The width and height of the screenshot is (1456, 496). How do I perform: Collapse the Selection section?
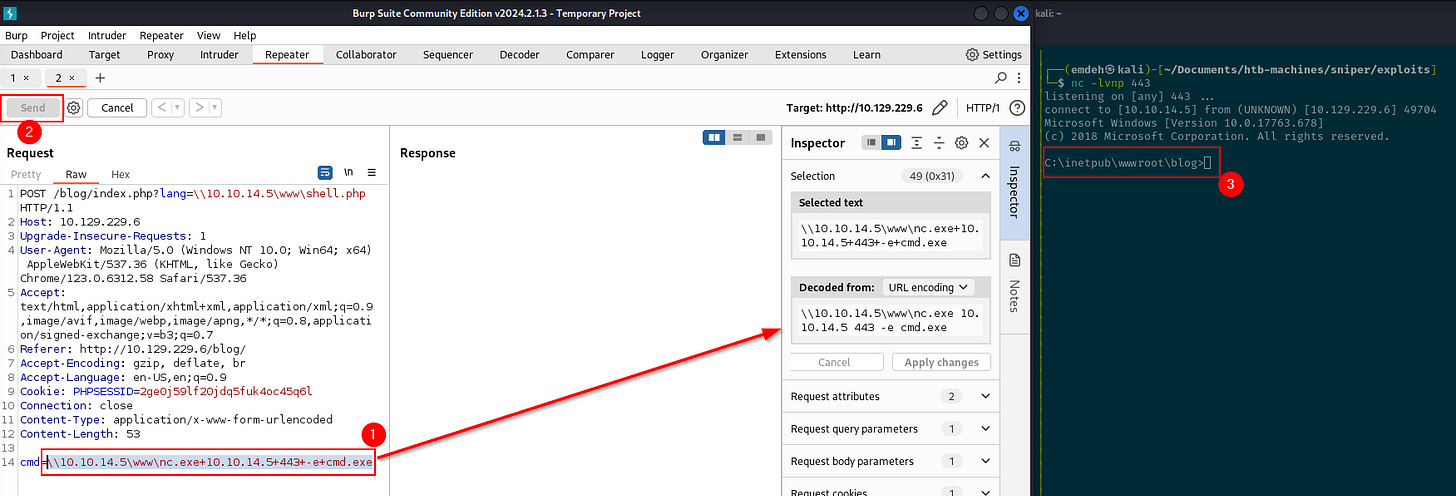click(x=985, y=175)
